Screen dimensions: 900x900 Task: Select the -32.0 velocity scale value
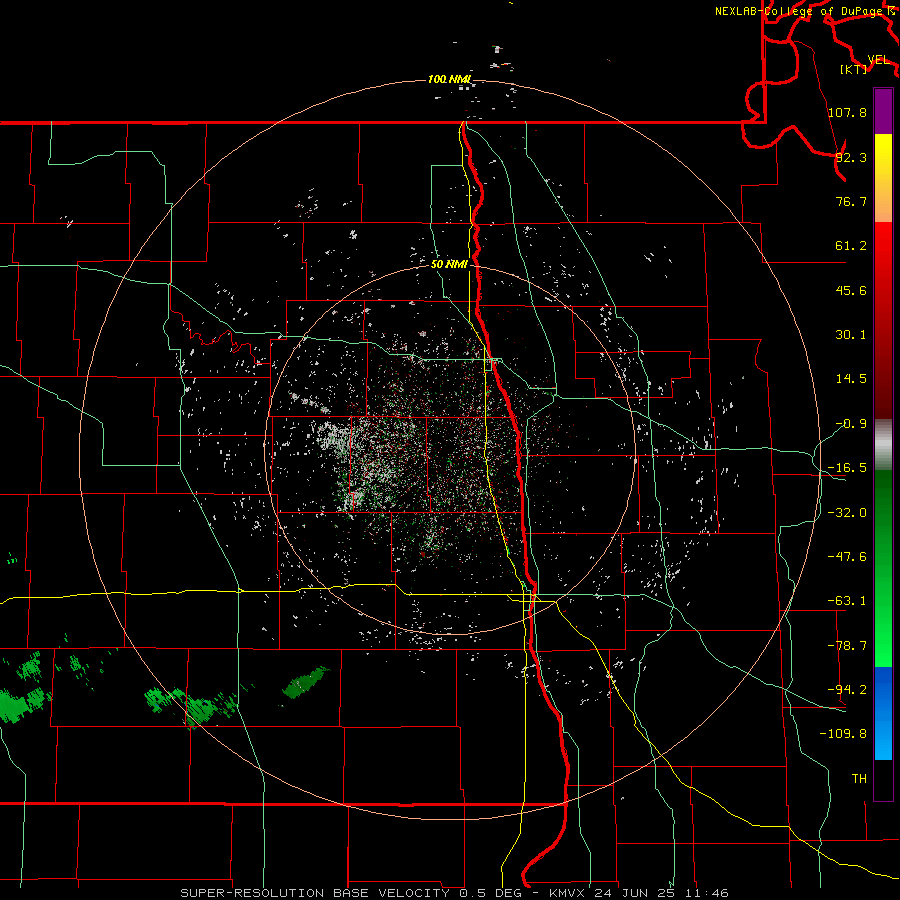coord(847,513)
